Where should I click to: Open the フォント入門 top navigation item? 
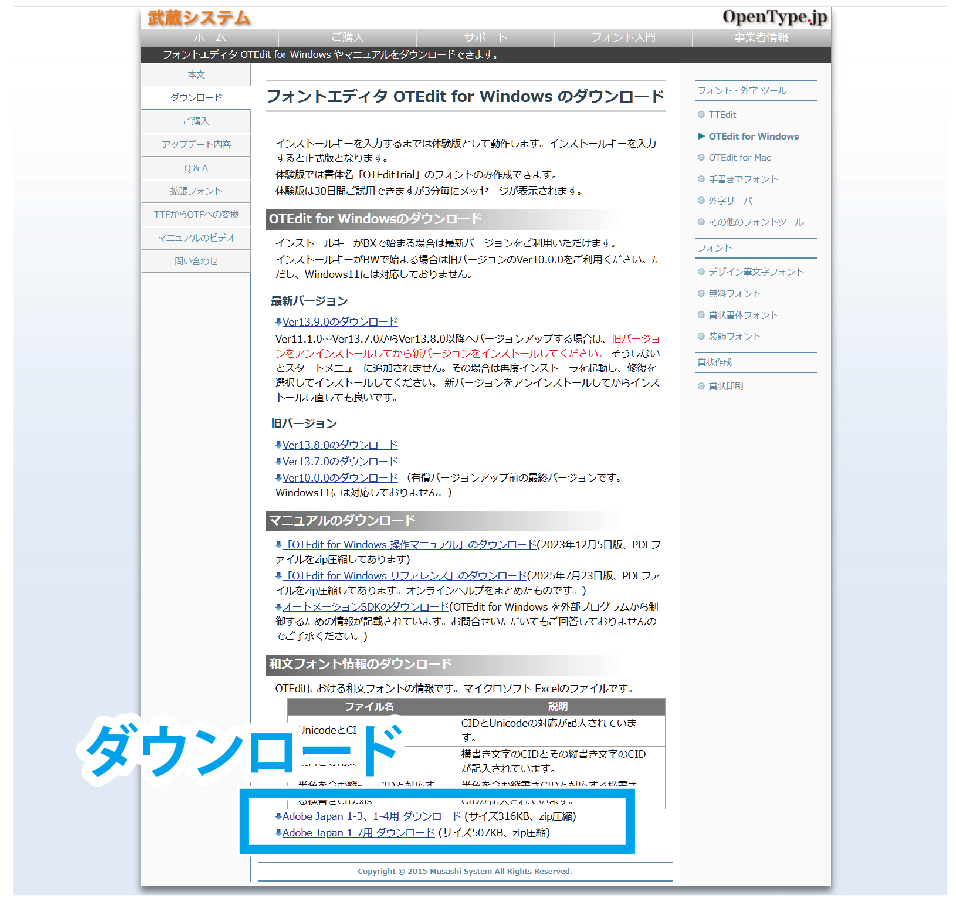click(x=623, y=38)
